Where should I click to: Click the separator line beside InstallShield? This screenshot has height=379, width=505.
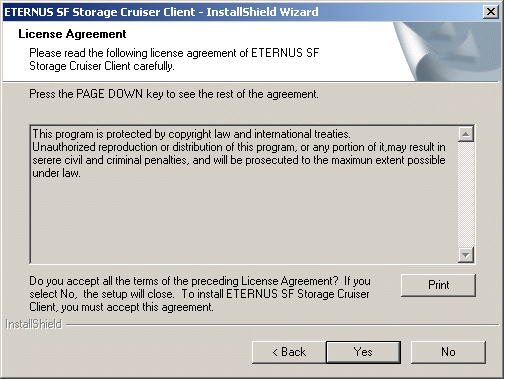[x=283, y=324]
